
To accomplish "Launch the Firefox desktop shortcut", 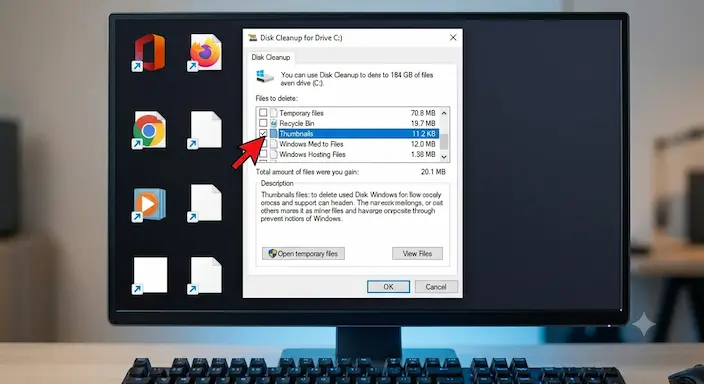I will pos(205,52).
